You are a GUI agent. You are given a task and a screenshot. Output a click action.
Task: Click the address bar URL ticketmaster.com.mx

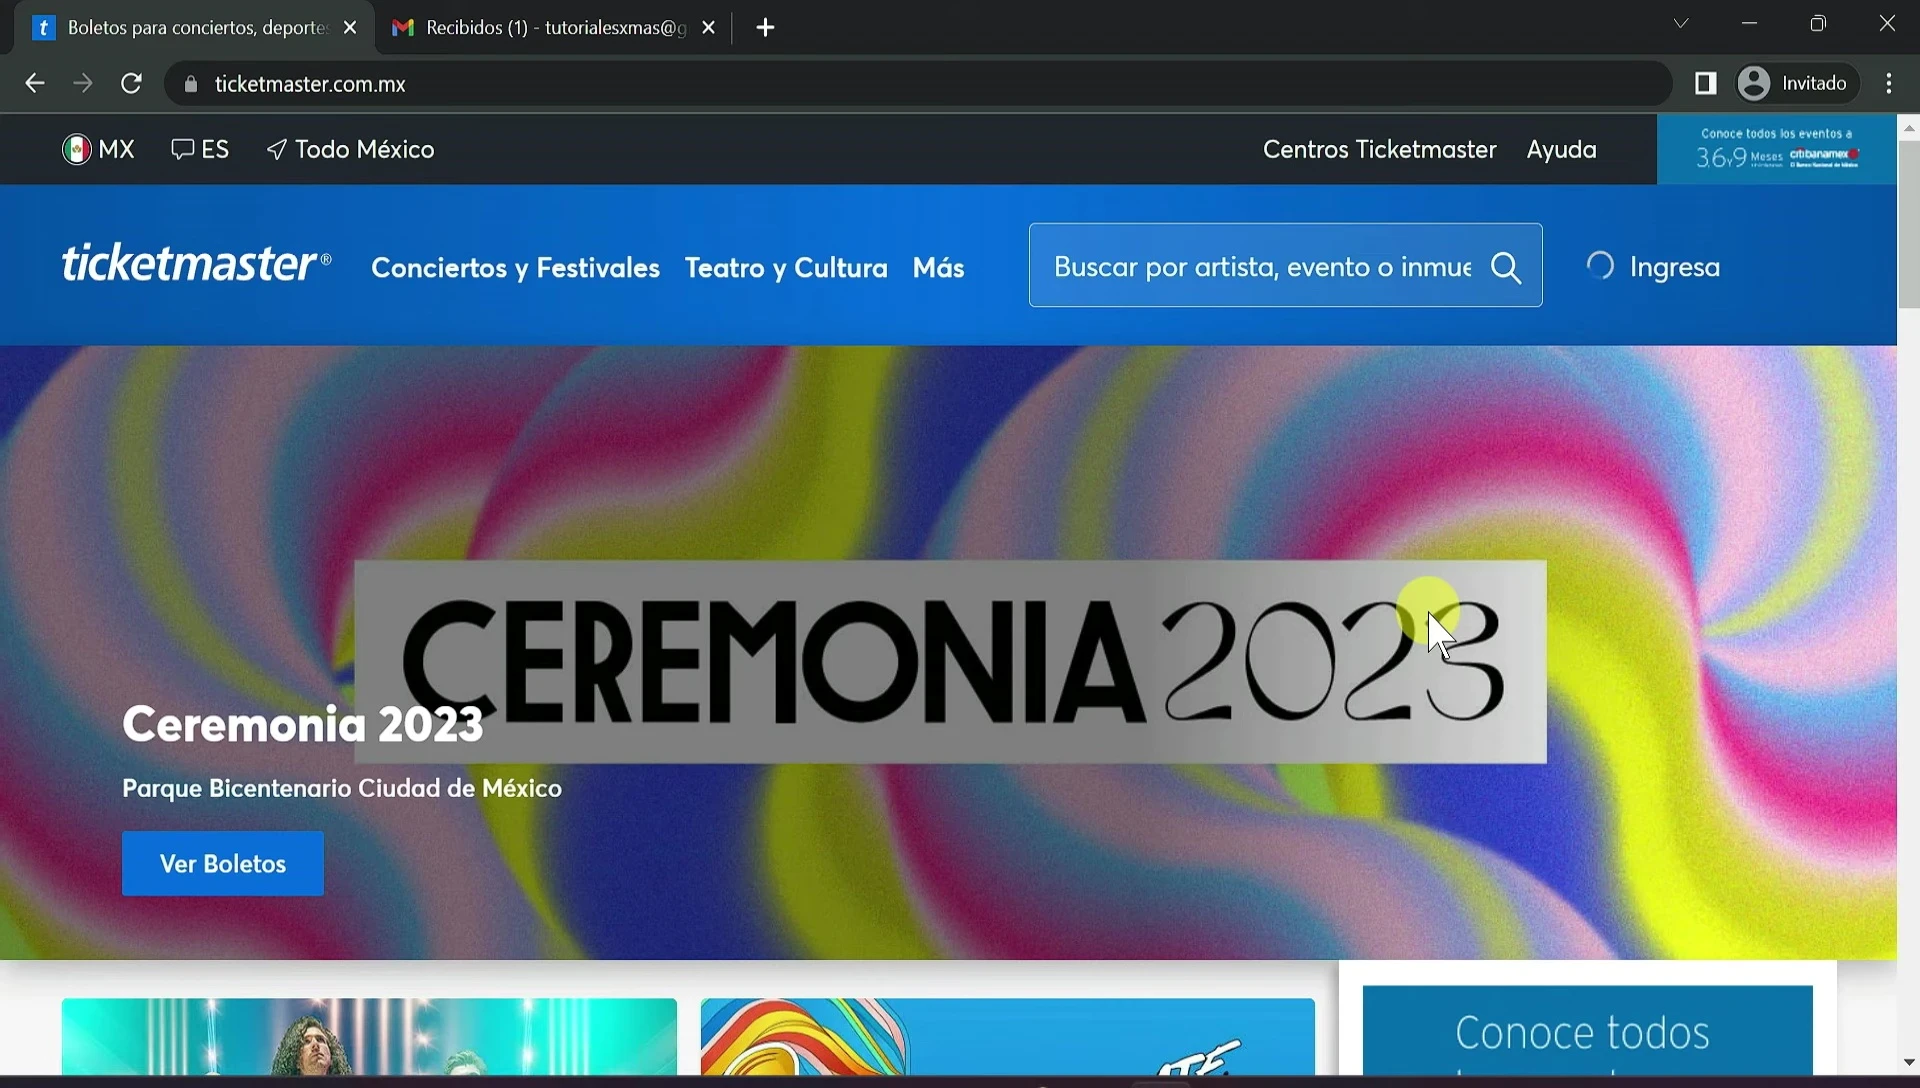pos(310,84)
